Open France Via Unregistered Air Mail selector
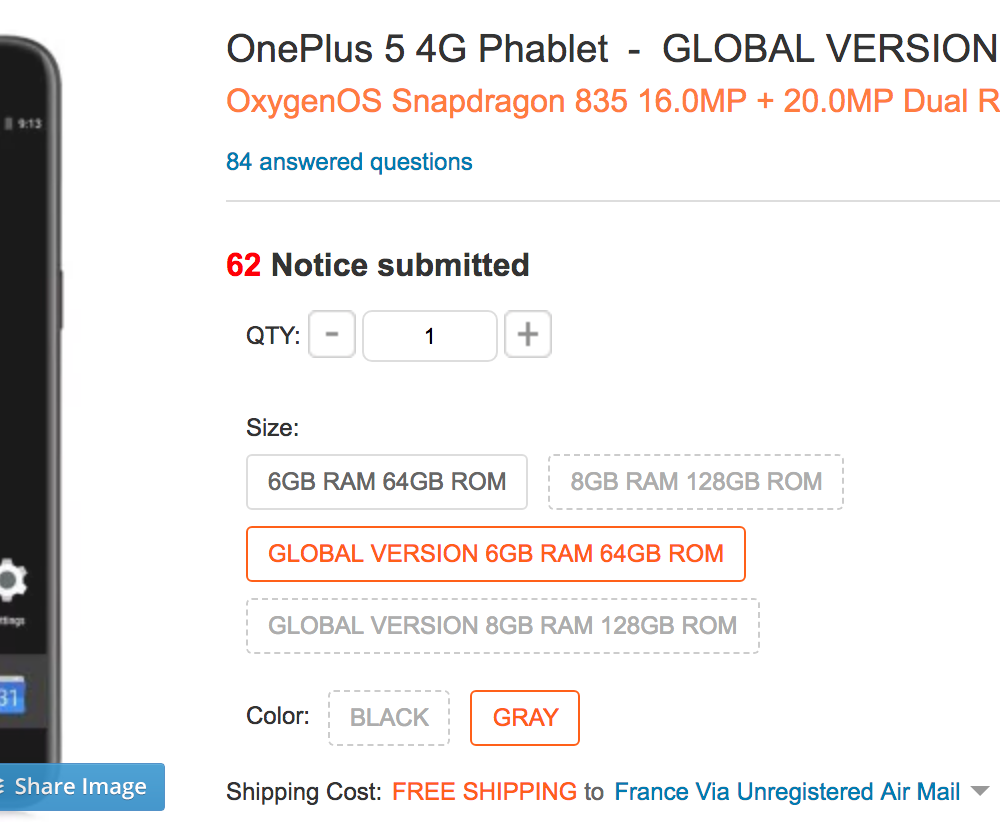 click(787, 792)
